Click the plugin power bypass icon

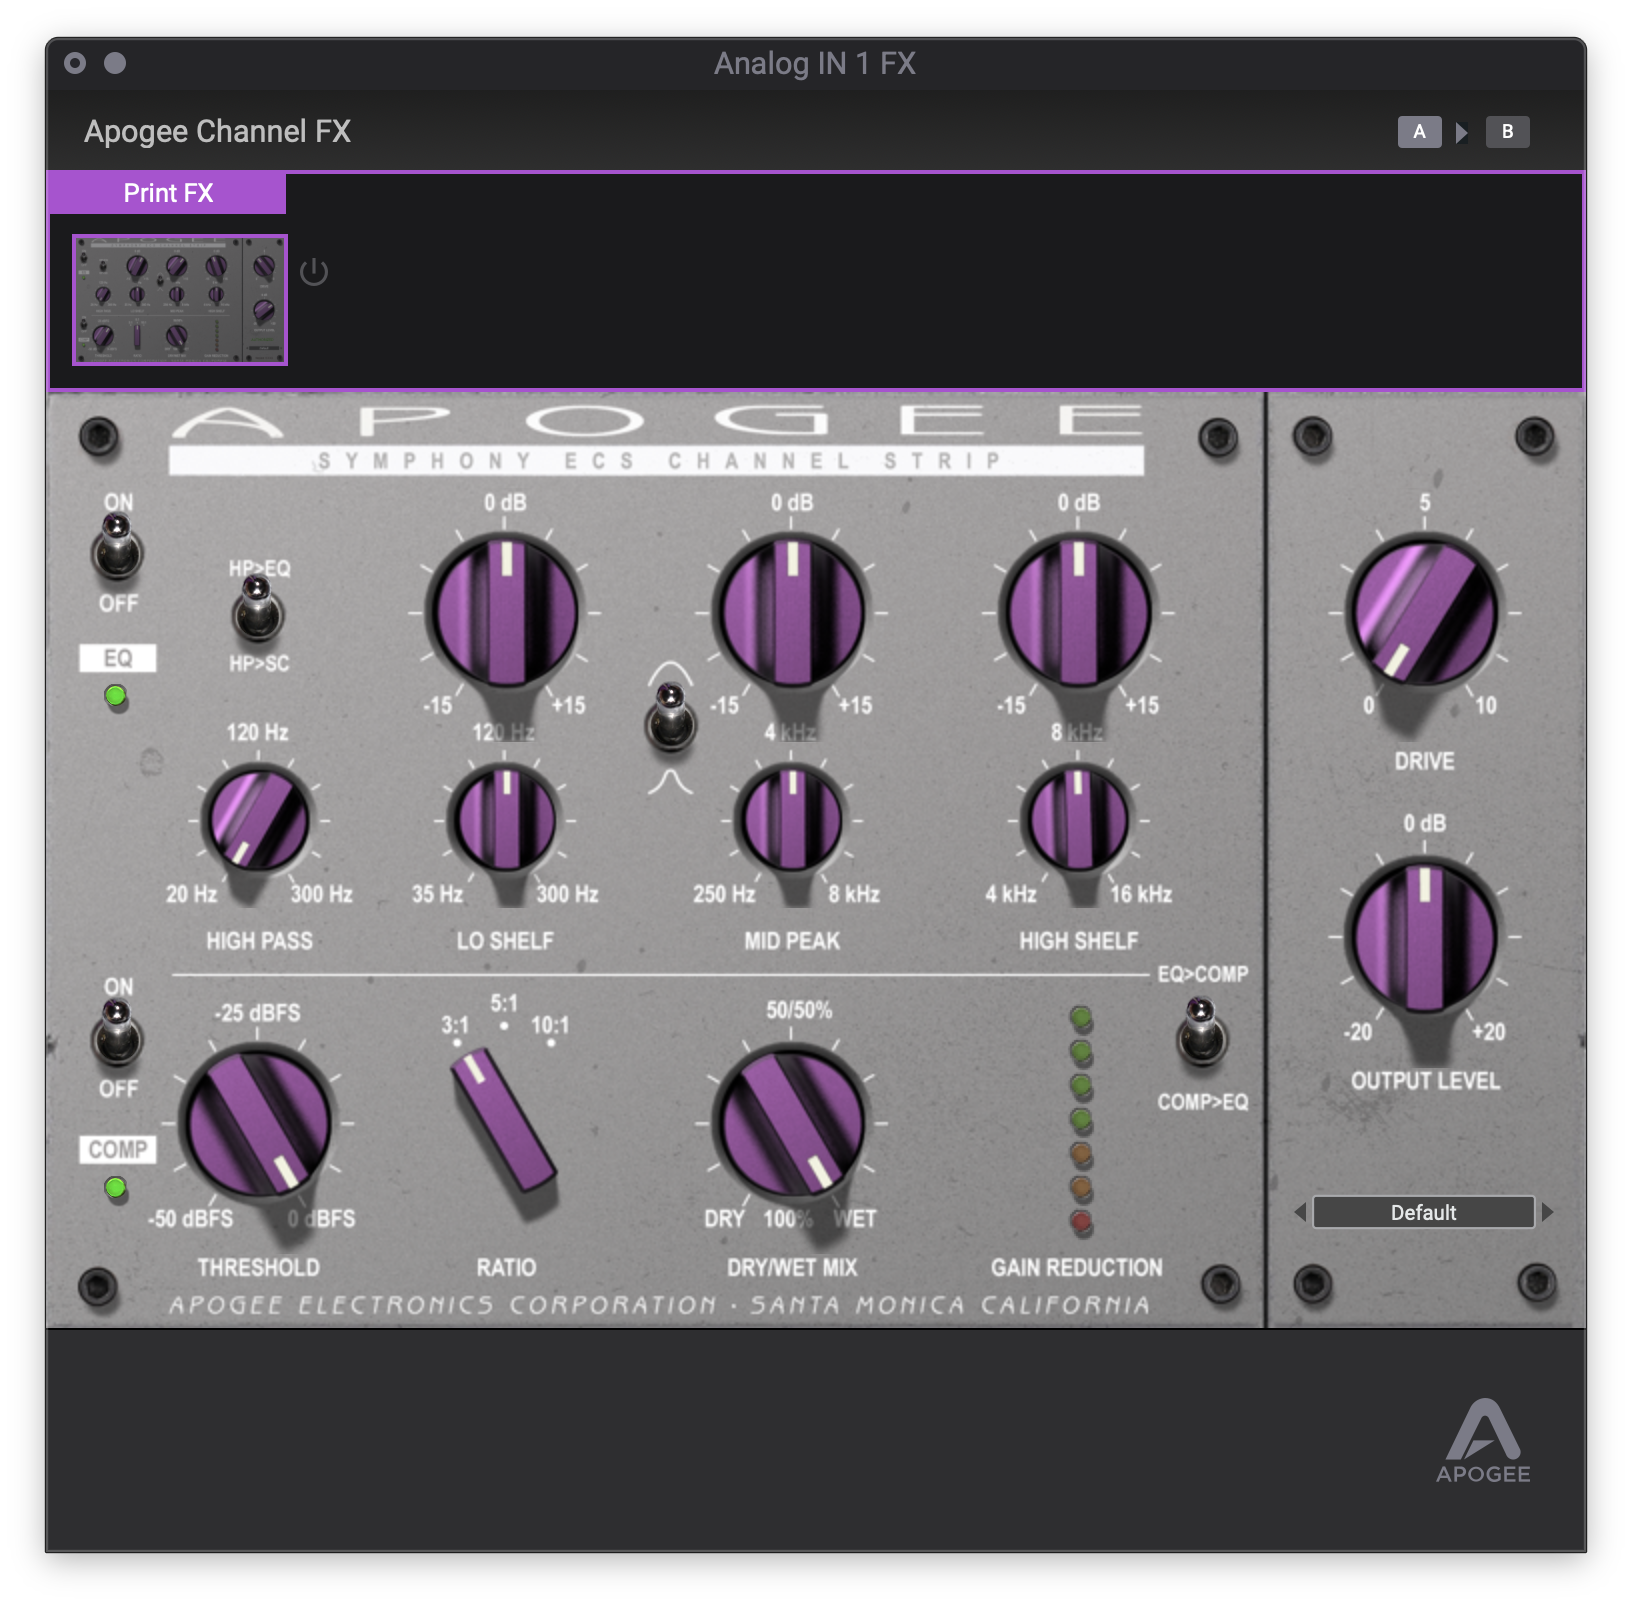[314, 272]
